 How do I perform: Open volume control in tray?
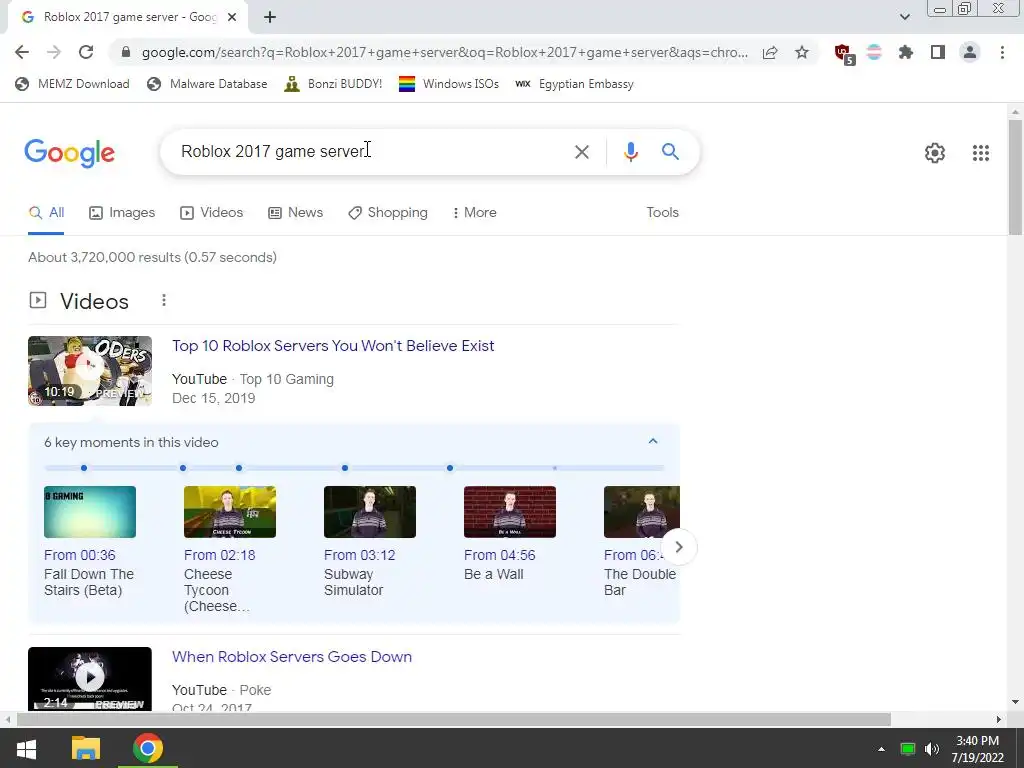pyautogui.click(x=931, y=749)
